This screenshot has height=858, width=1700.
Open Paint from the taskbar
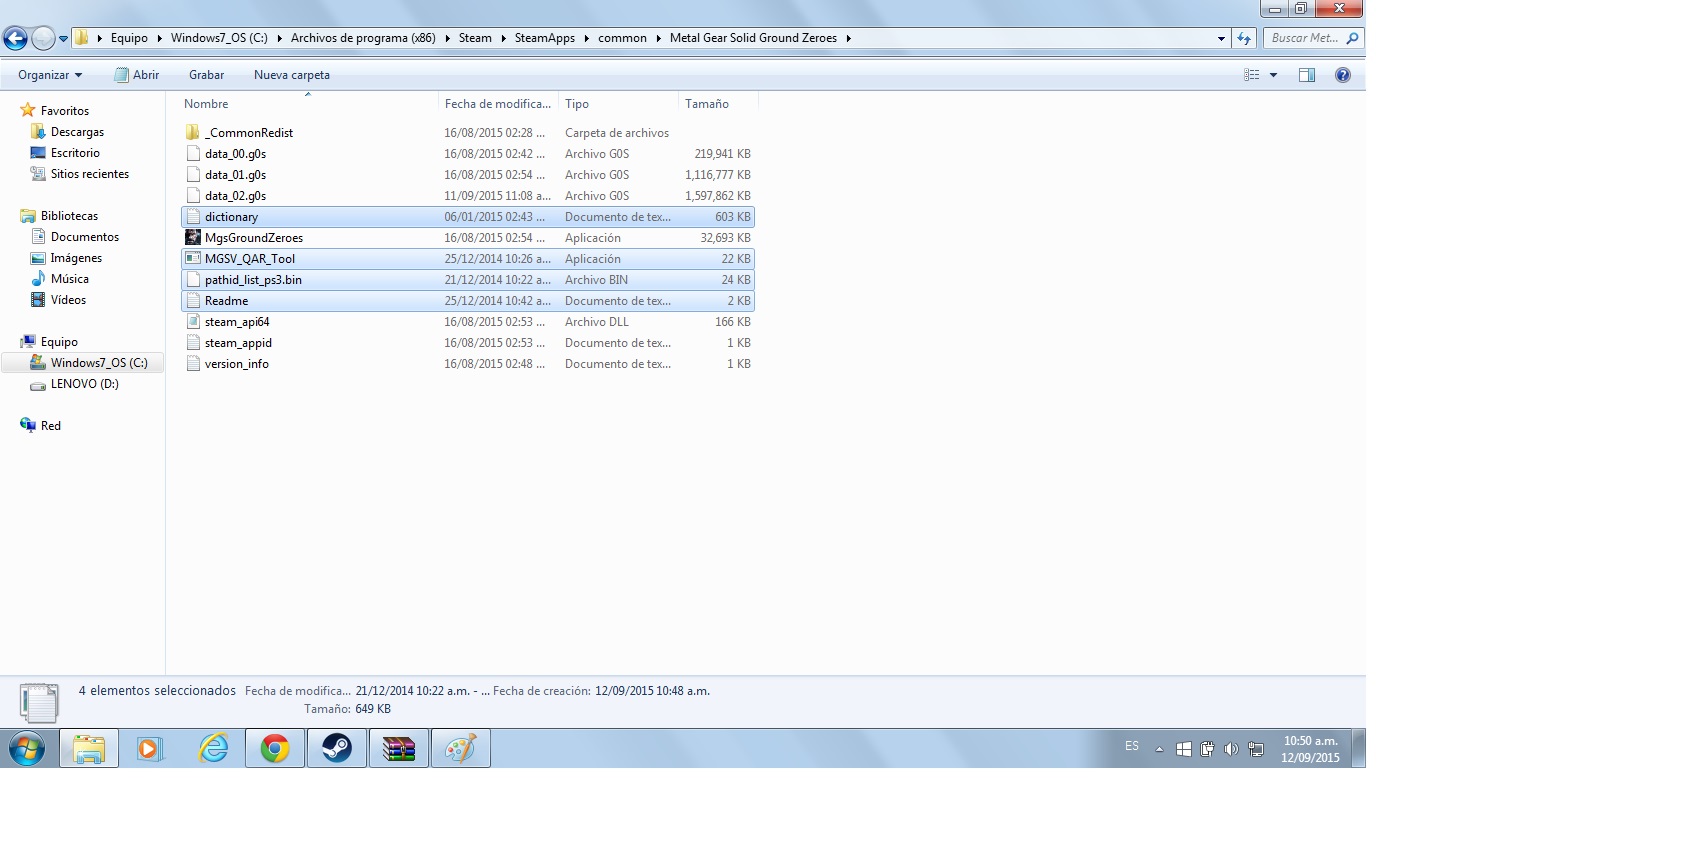click(461, 748)
